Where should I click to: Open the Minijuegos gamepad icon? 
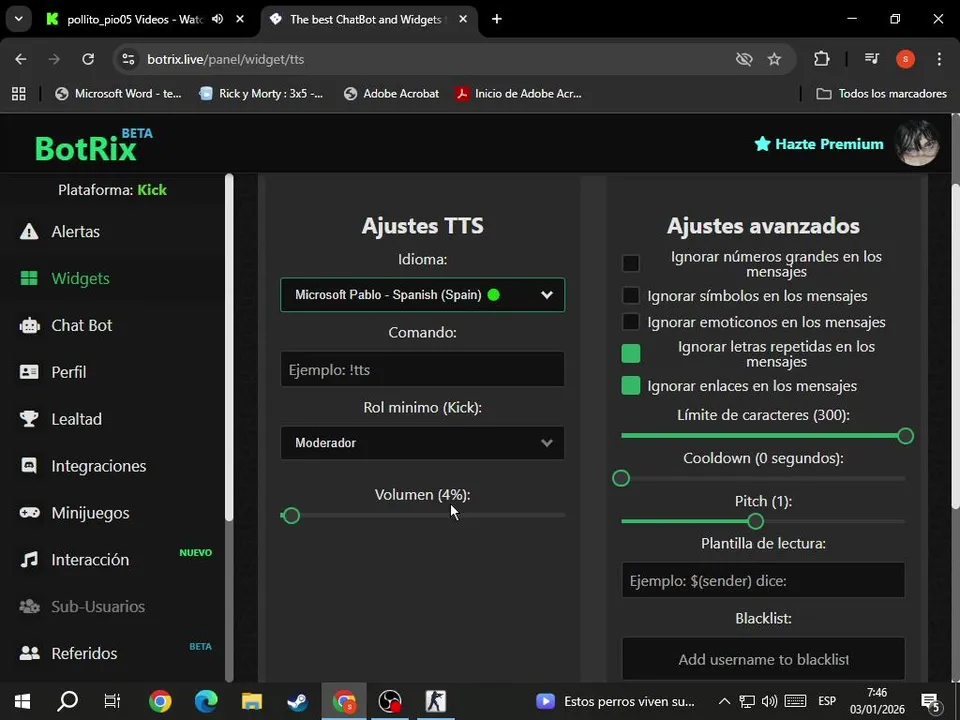pyautogui.click(x=29, y=512)
